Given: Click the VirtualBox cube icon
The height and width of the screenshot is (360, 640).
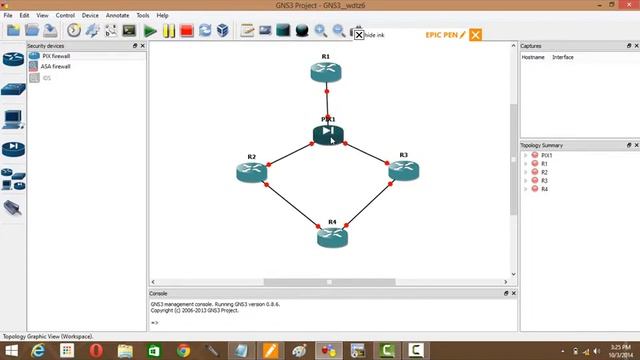Looking at the screenshot, I should click(x=223, y=31).
